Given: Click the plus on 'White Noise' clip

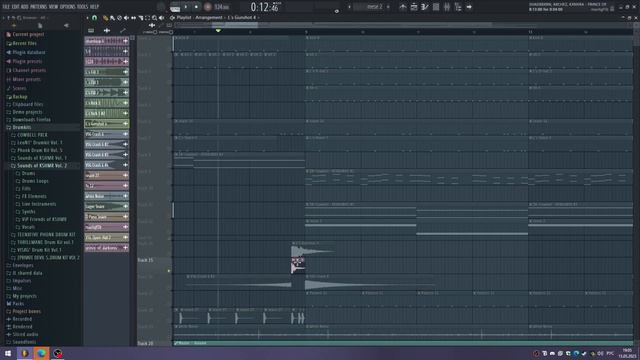Looking at the screenshot, I should coord(125,196).
